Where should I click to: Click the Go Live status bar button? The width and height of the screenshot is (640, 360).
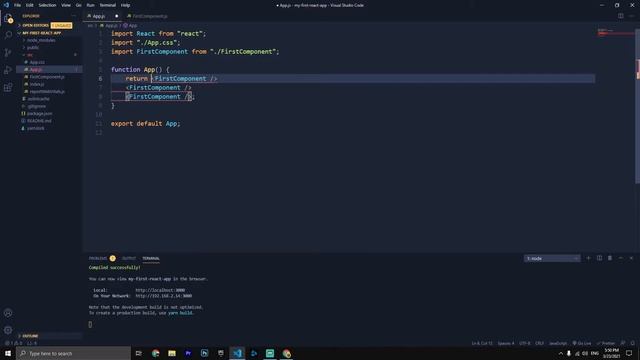[x=582, y=343]
